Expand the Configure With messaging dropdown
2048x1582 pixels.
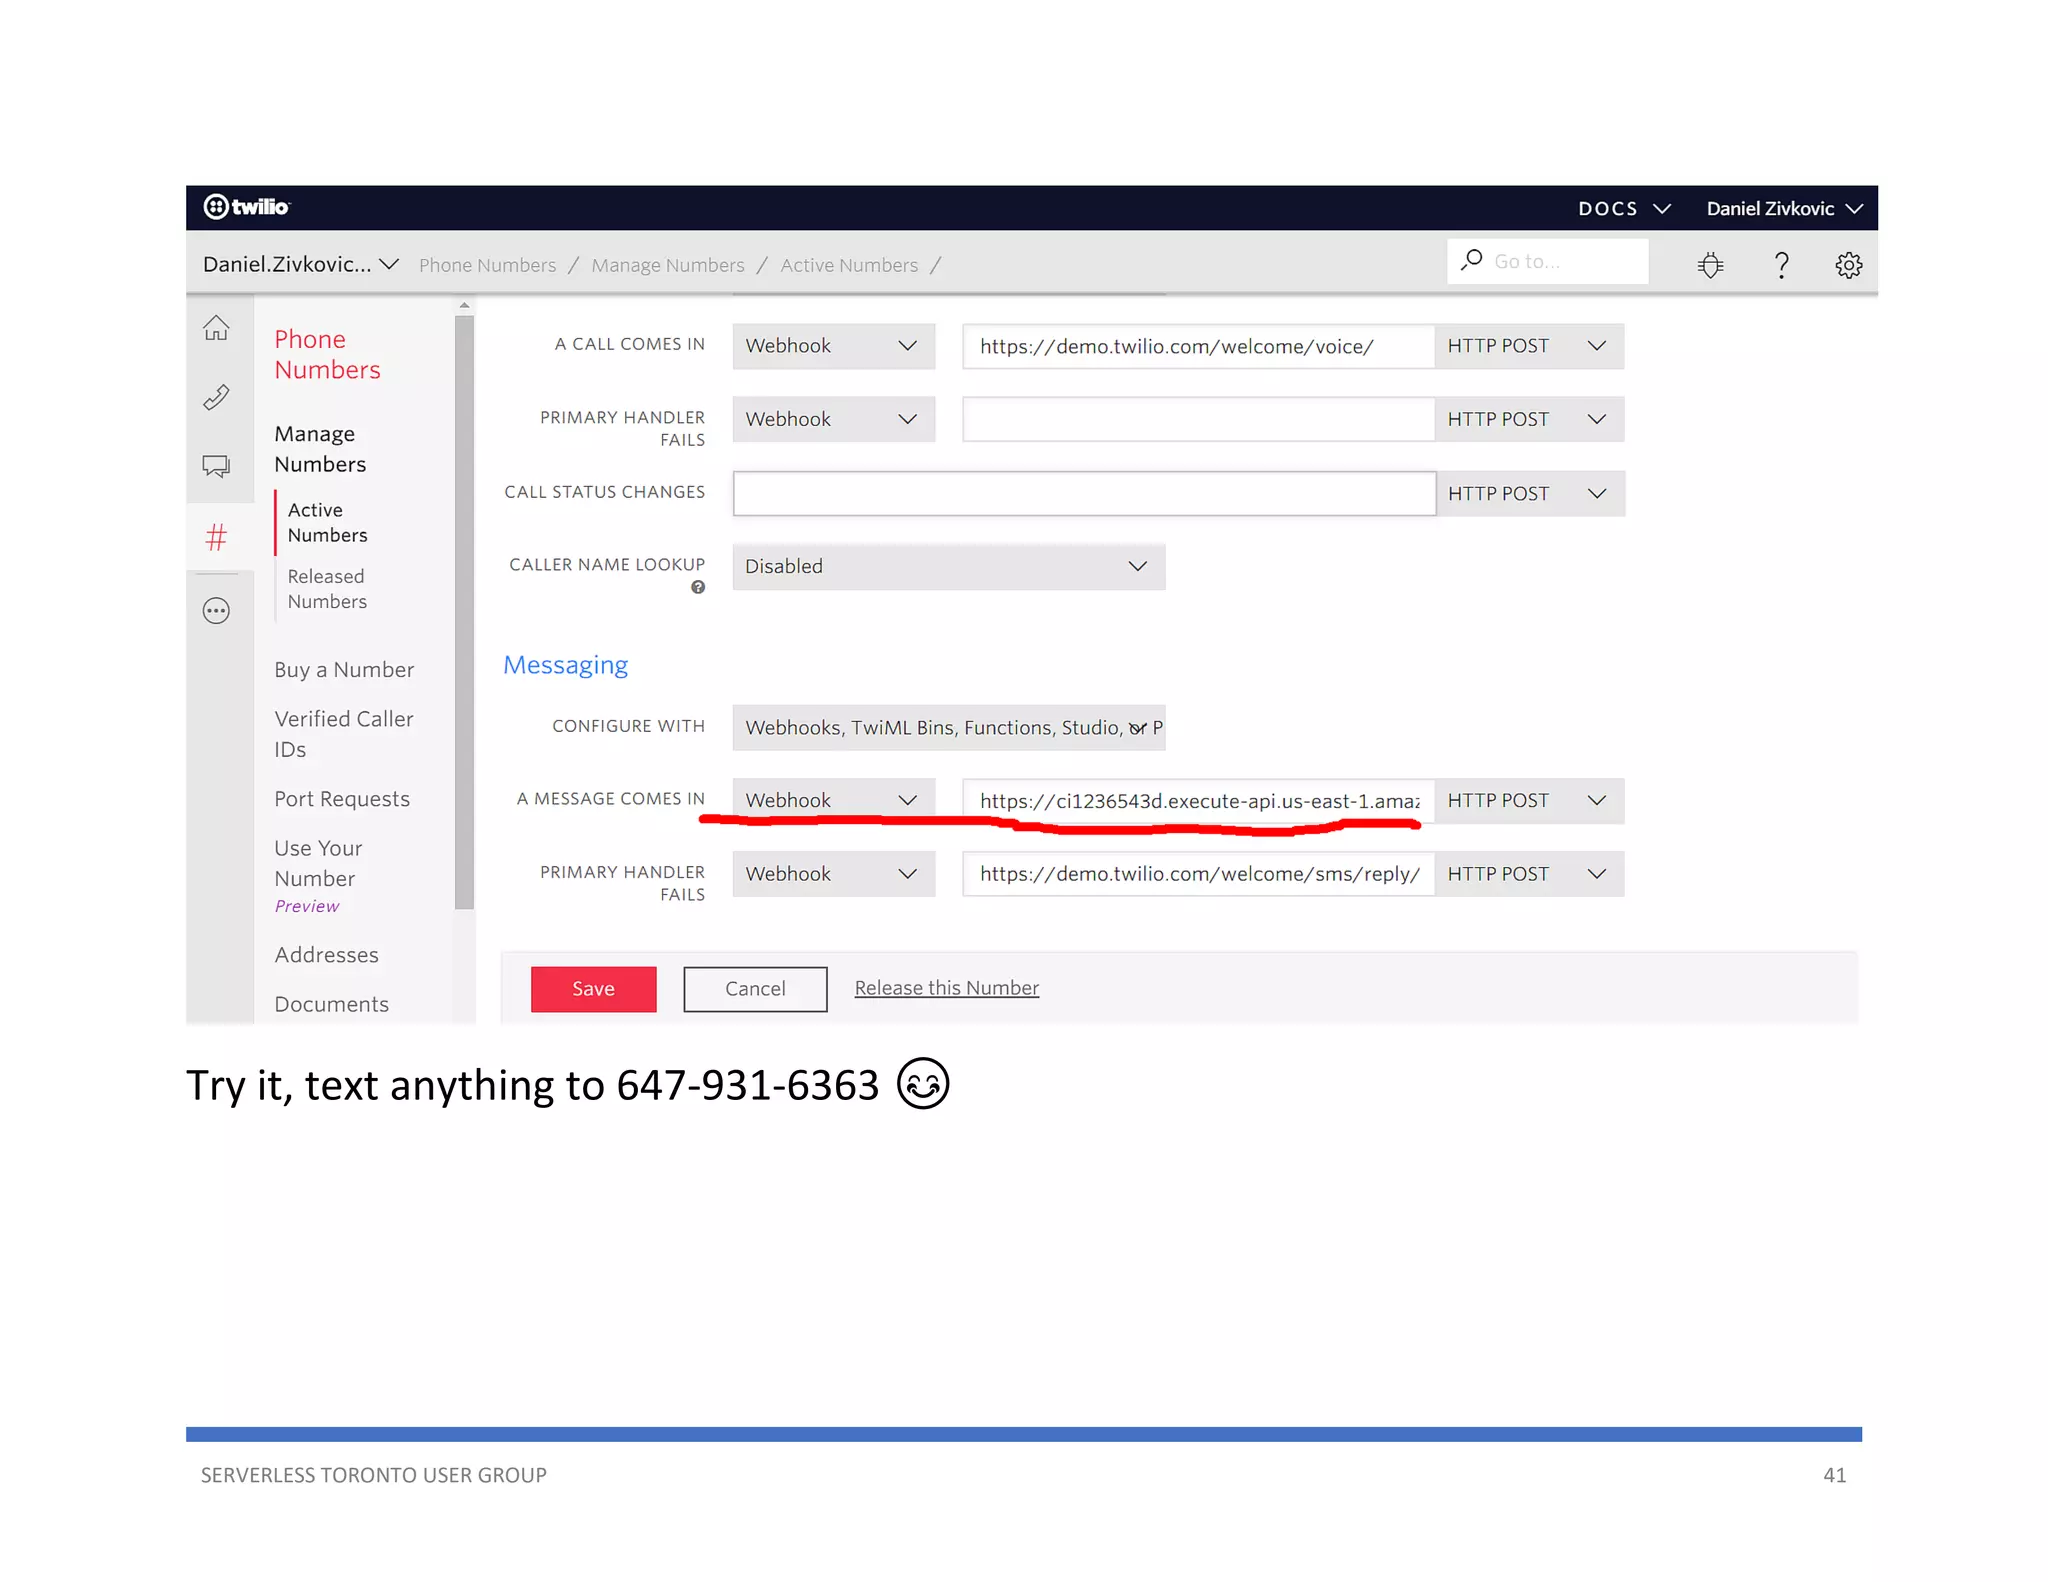click(948, 728)
